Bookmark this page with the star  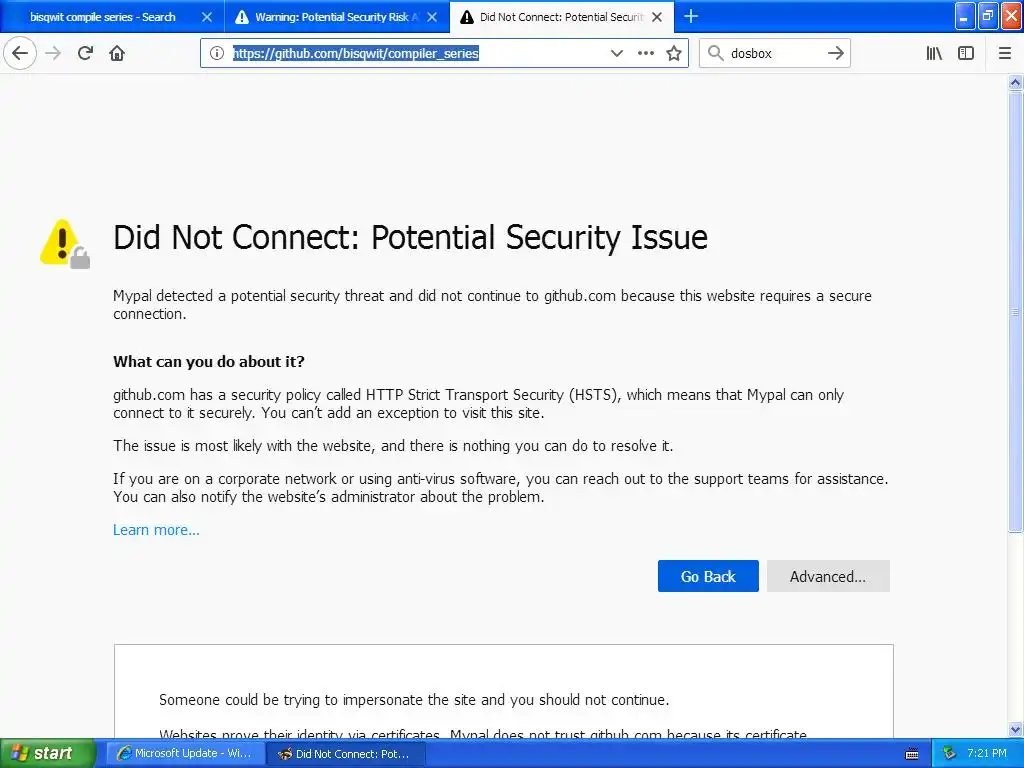[x=674, y=53]
